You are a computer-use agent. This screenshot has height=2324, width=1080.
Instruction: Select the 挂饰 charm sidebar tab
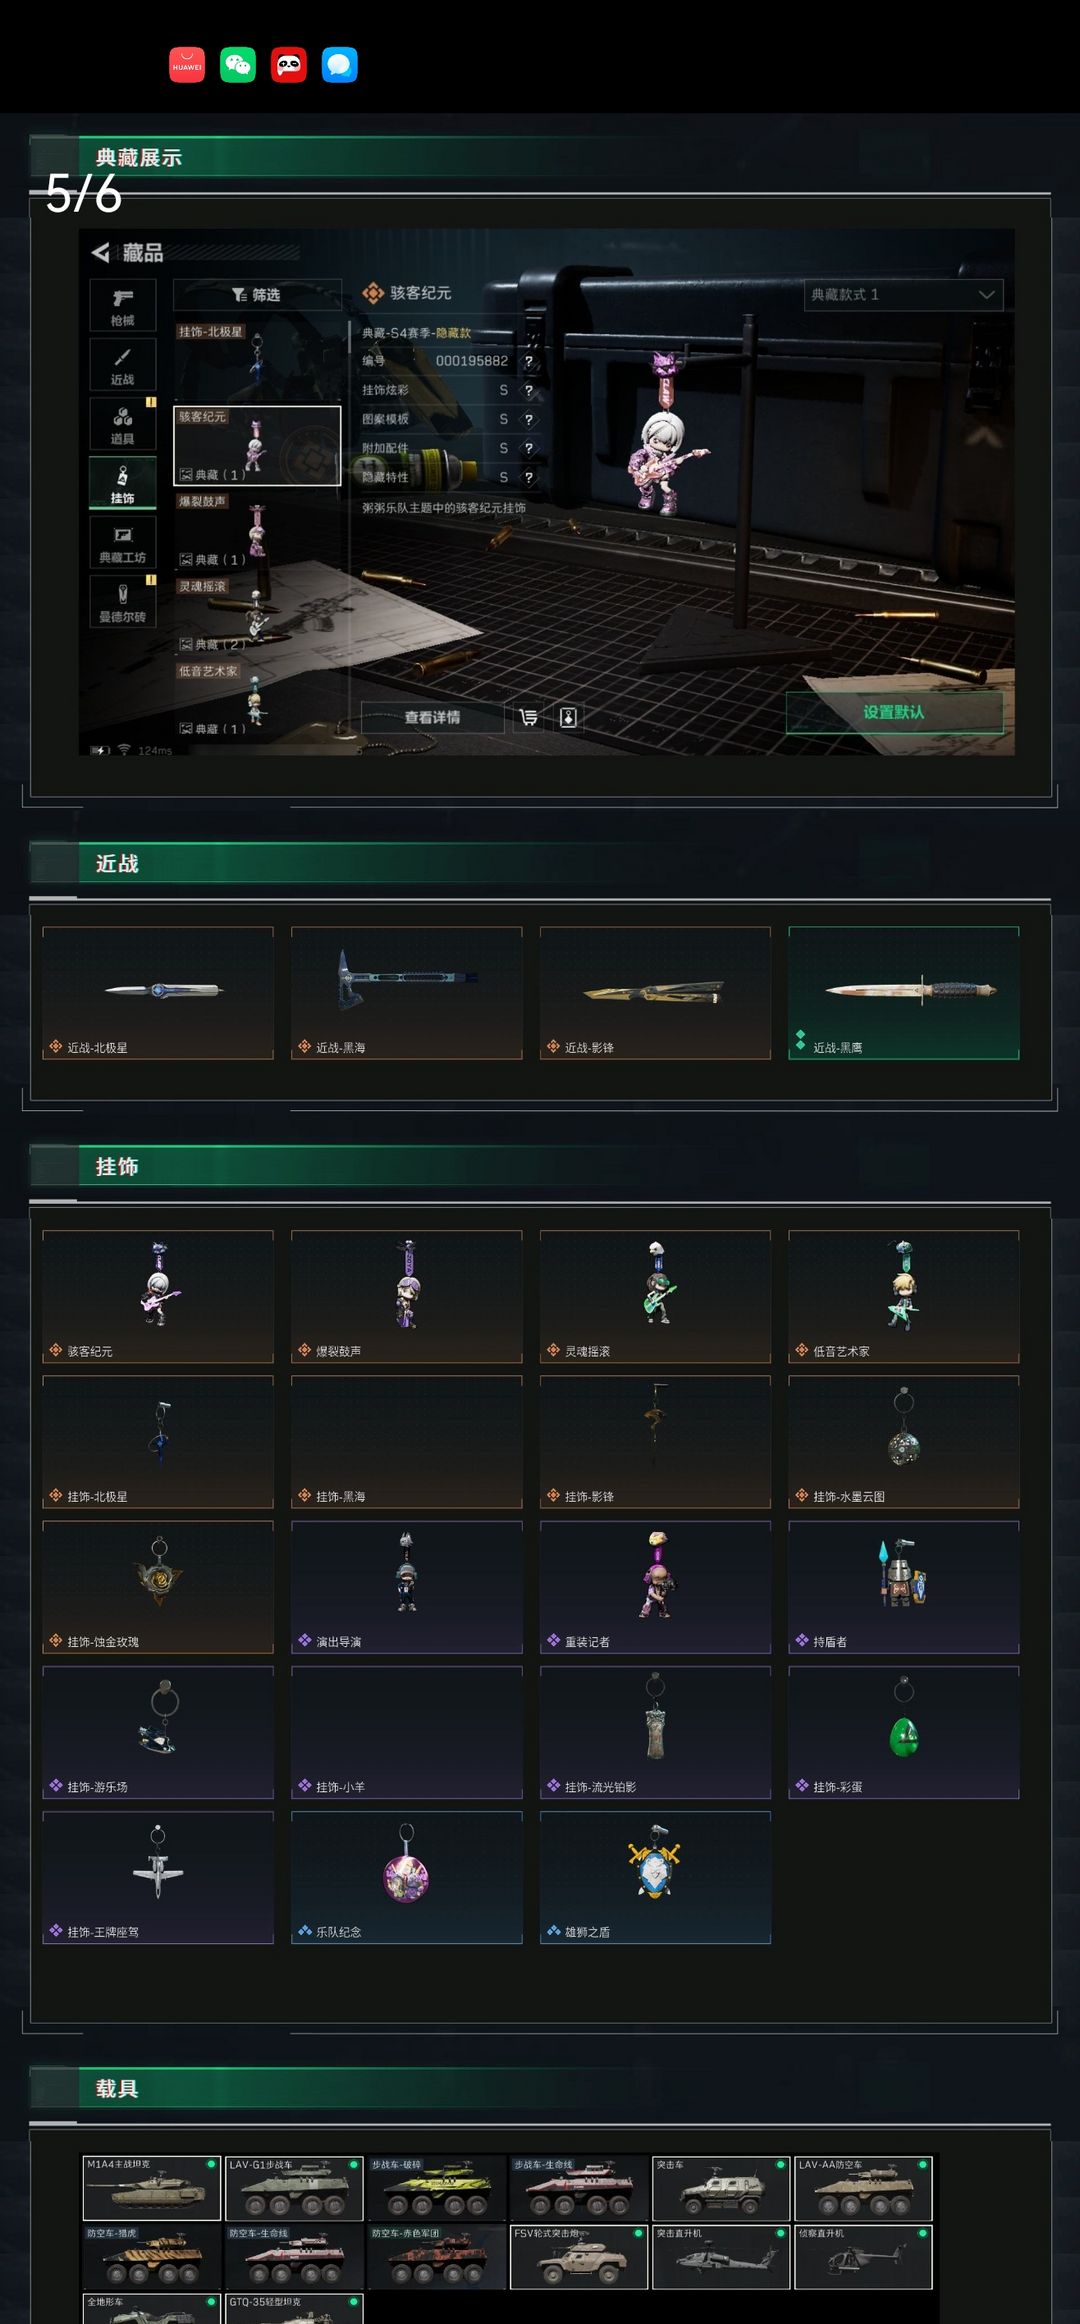pos(123,483)
